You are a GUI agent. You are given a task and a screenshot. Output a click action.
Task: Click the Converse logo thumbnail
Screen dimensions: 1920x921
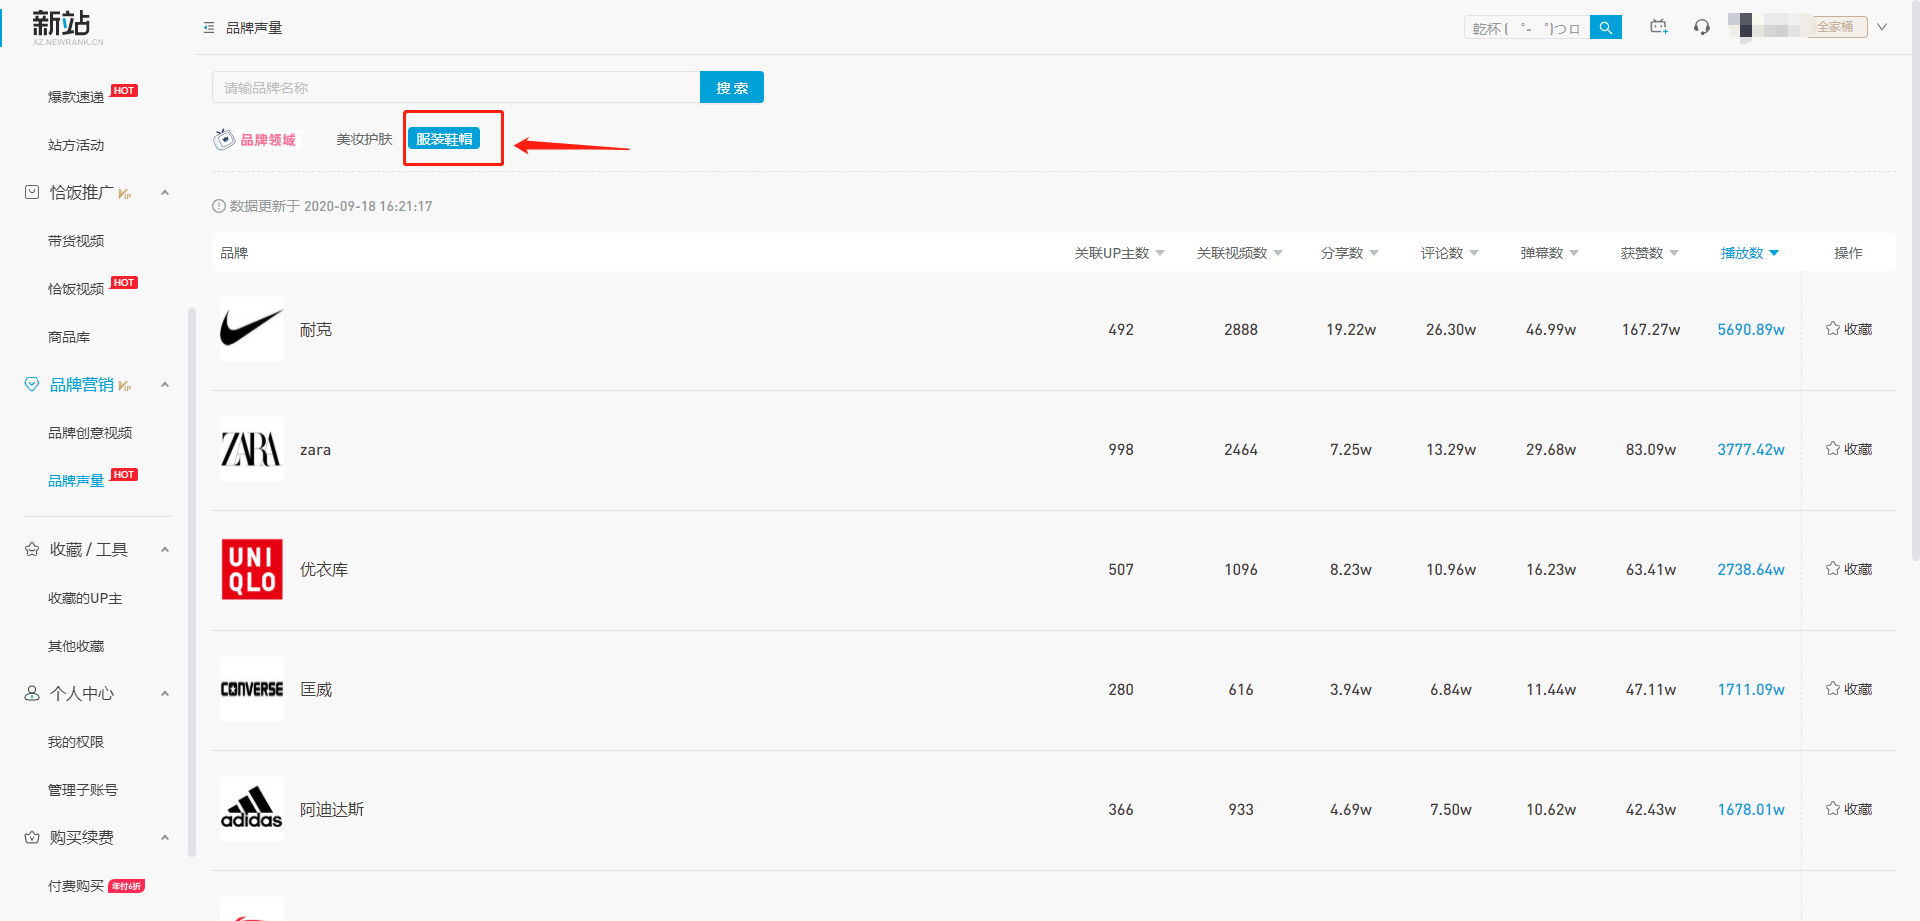coord(252,689)
